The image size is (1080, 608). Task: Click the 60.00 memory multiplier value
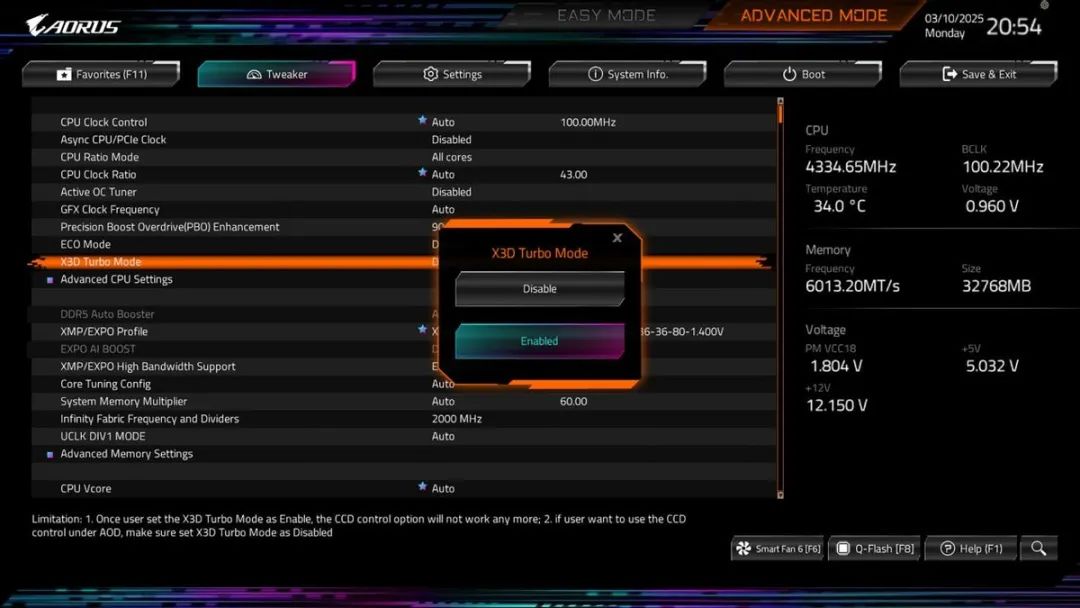click(573, 401)
